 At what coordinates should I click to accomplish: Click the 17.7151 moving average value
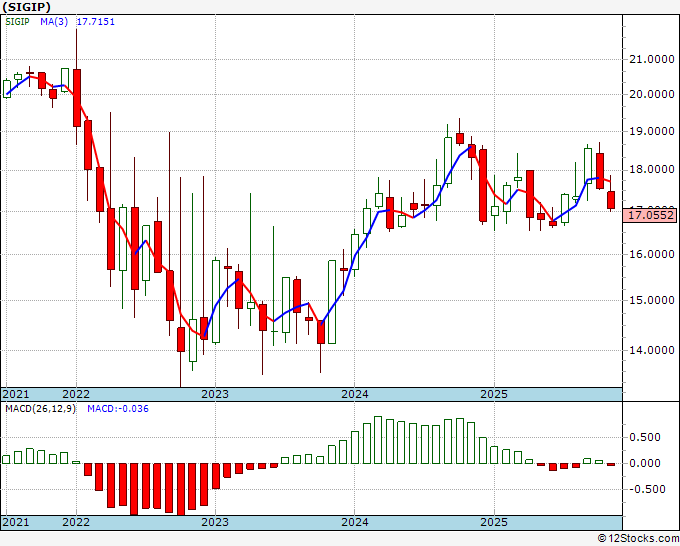click(95, 21)
